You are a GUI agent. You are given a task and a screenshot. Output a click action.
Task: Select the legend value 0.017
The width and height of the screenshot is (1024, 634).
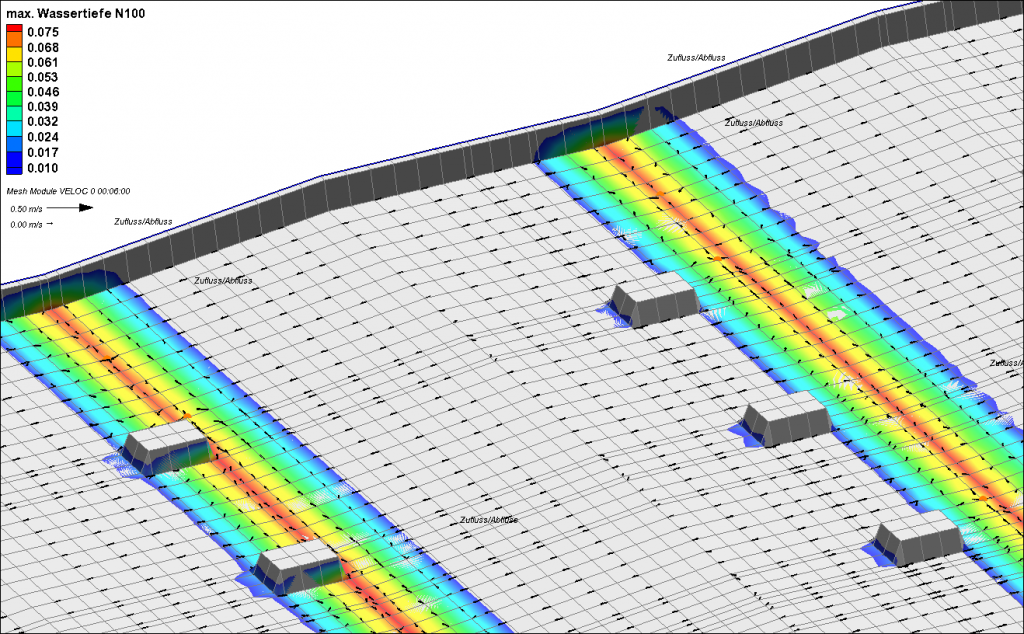pos(42,153)
